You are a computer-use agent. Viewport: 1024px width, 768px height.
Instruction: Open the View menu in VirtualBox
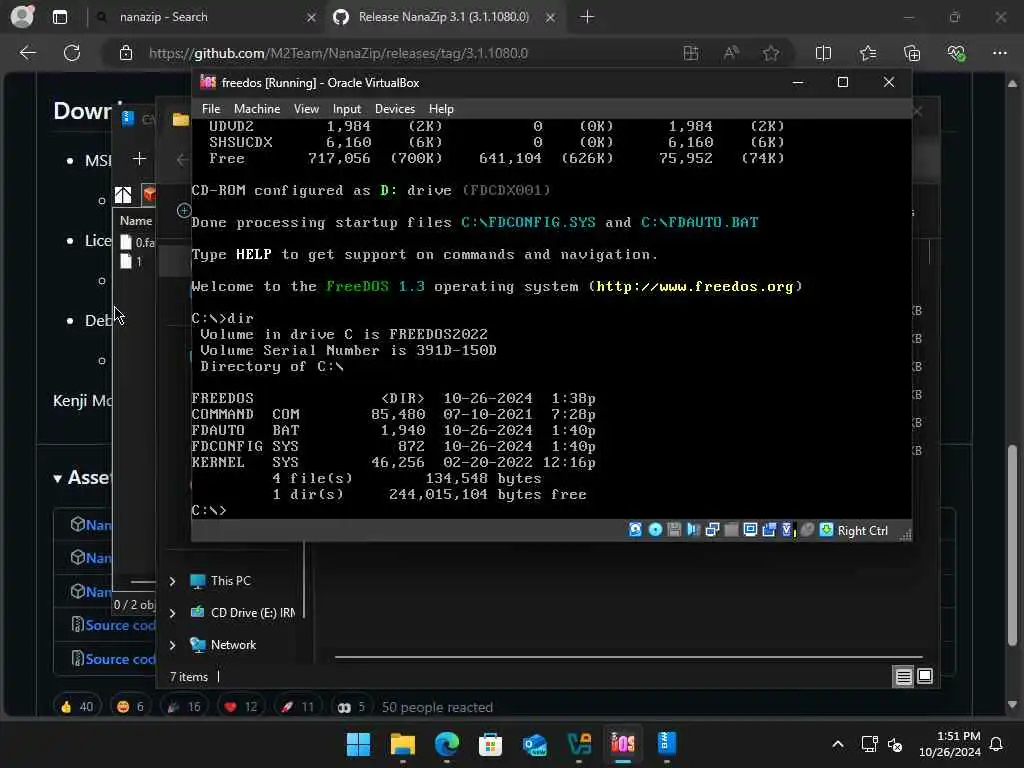306,109
